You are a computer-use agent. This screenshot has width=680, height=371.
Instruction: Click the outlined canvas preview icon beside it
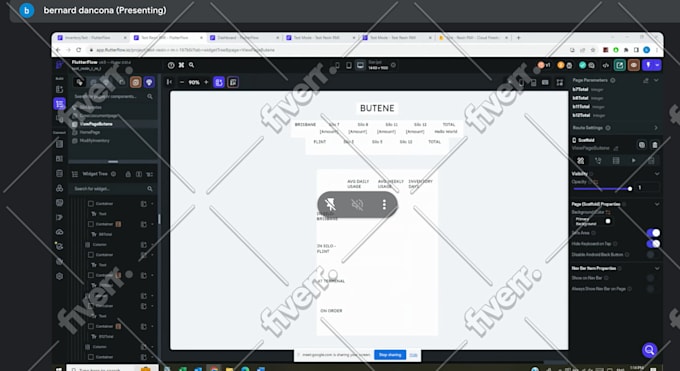coord(233,82)
